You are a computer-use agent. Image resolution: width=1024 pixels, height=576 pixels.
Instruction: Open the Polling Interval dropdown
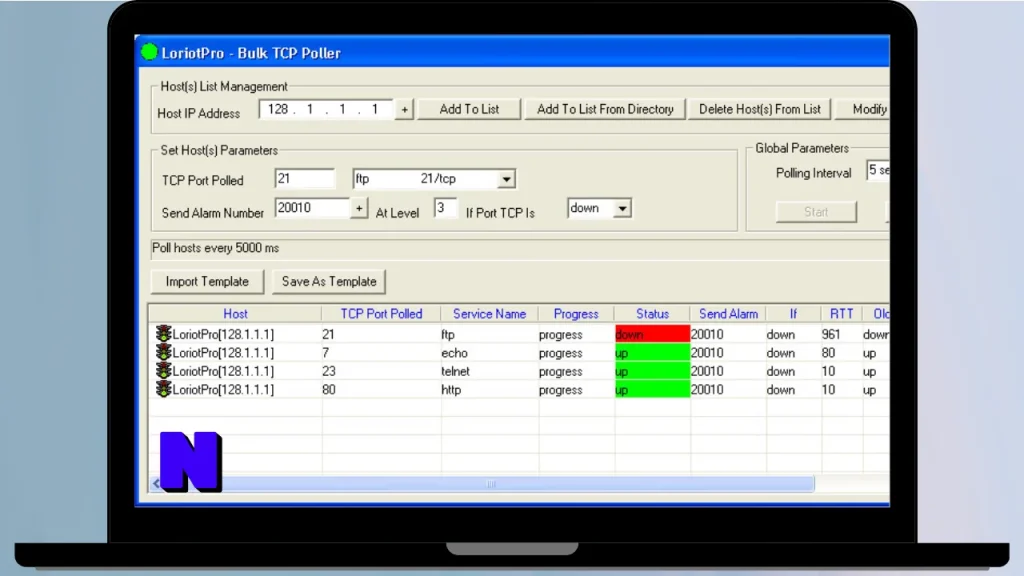[878, 170]
